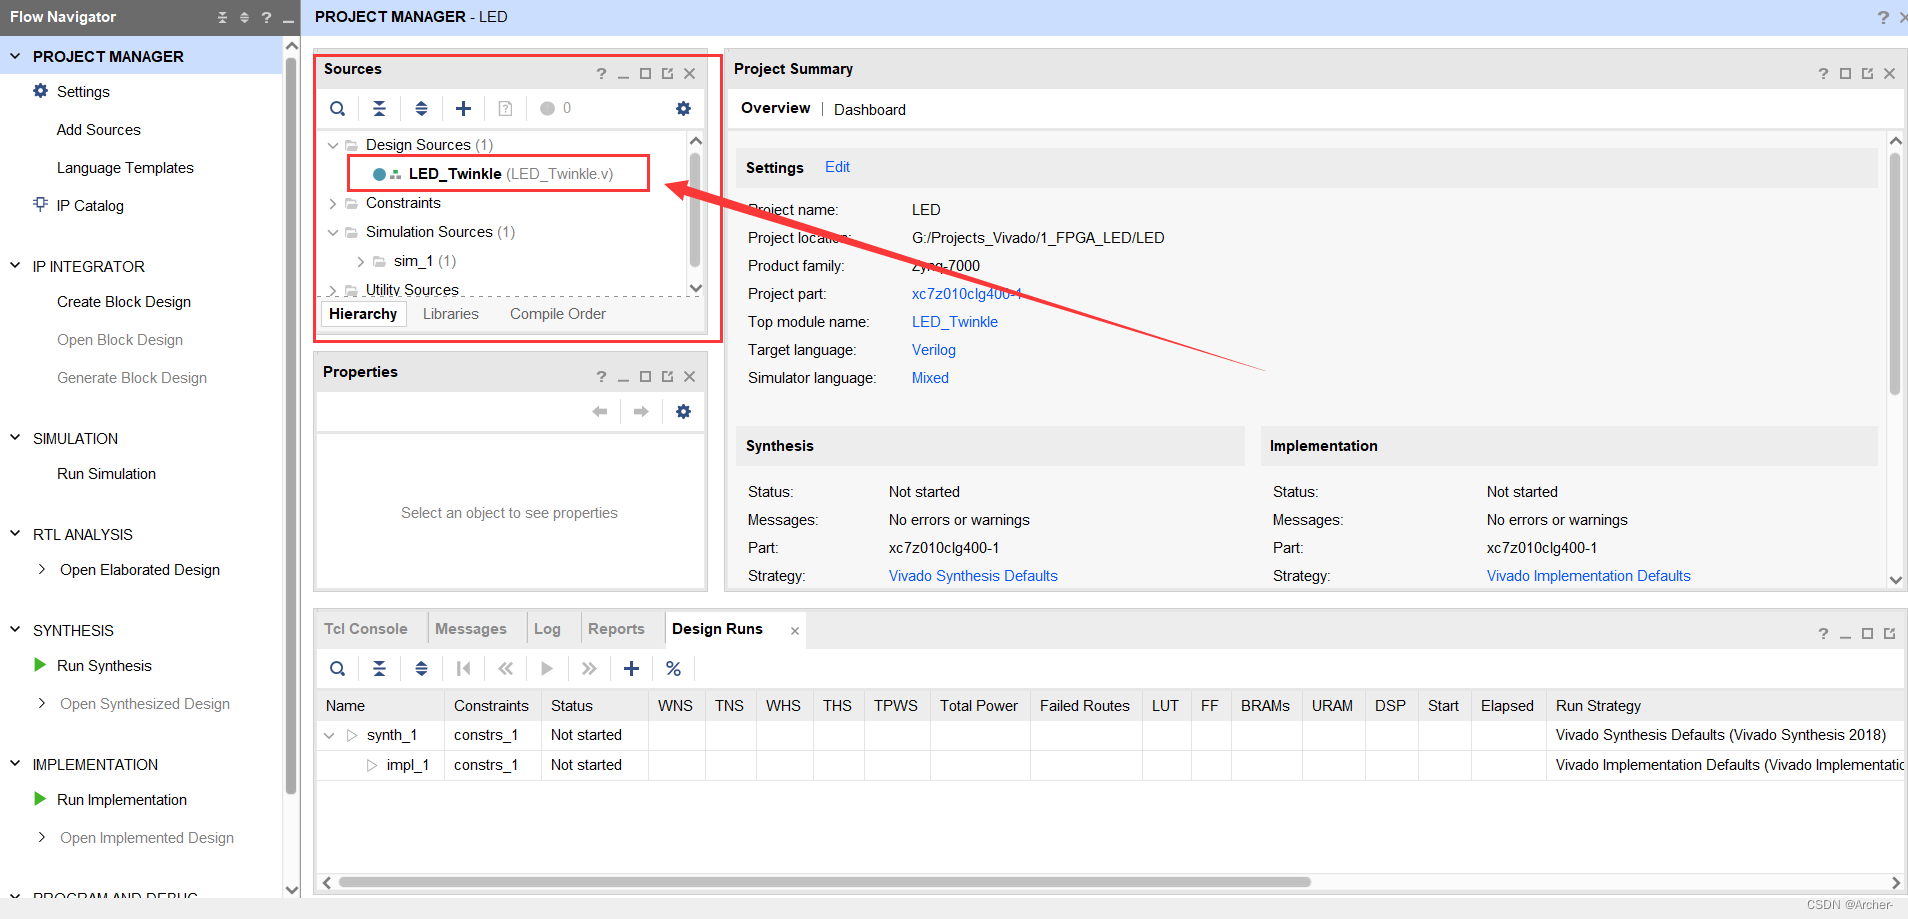The width and height of the screenshot is (1908, 919).
Task: Collapse PROJECT MANAGER section
Action: click(x=15, y=56)
